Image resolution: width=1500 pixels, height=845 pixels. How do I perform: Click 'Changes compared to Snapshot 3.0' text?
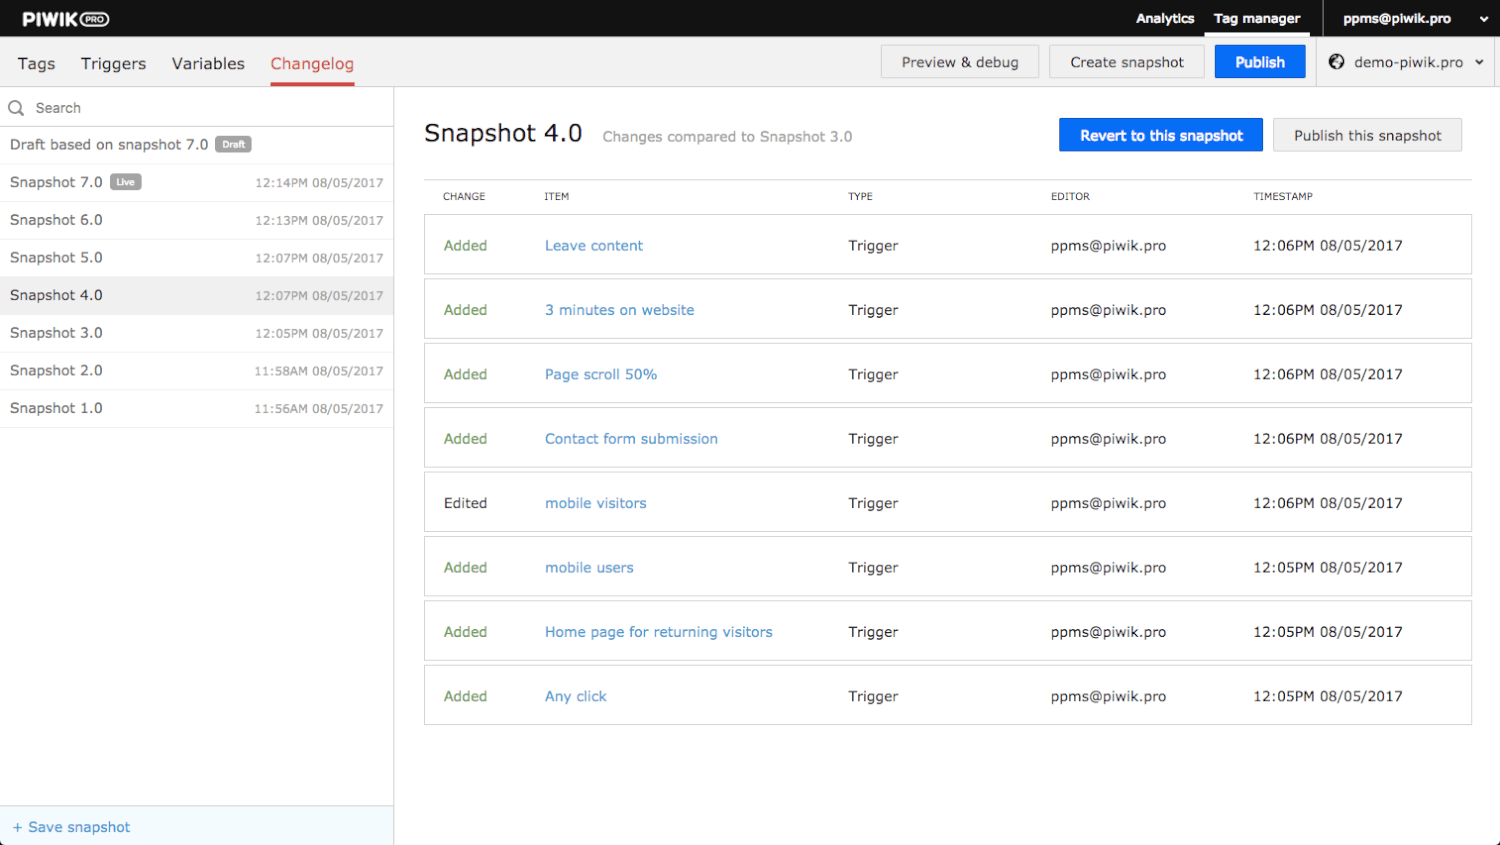click(x=727, y=137)
